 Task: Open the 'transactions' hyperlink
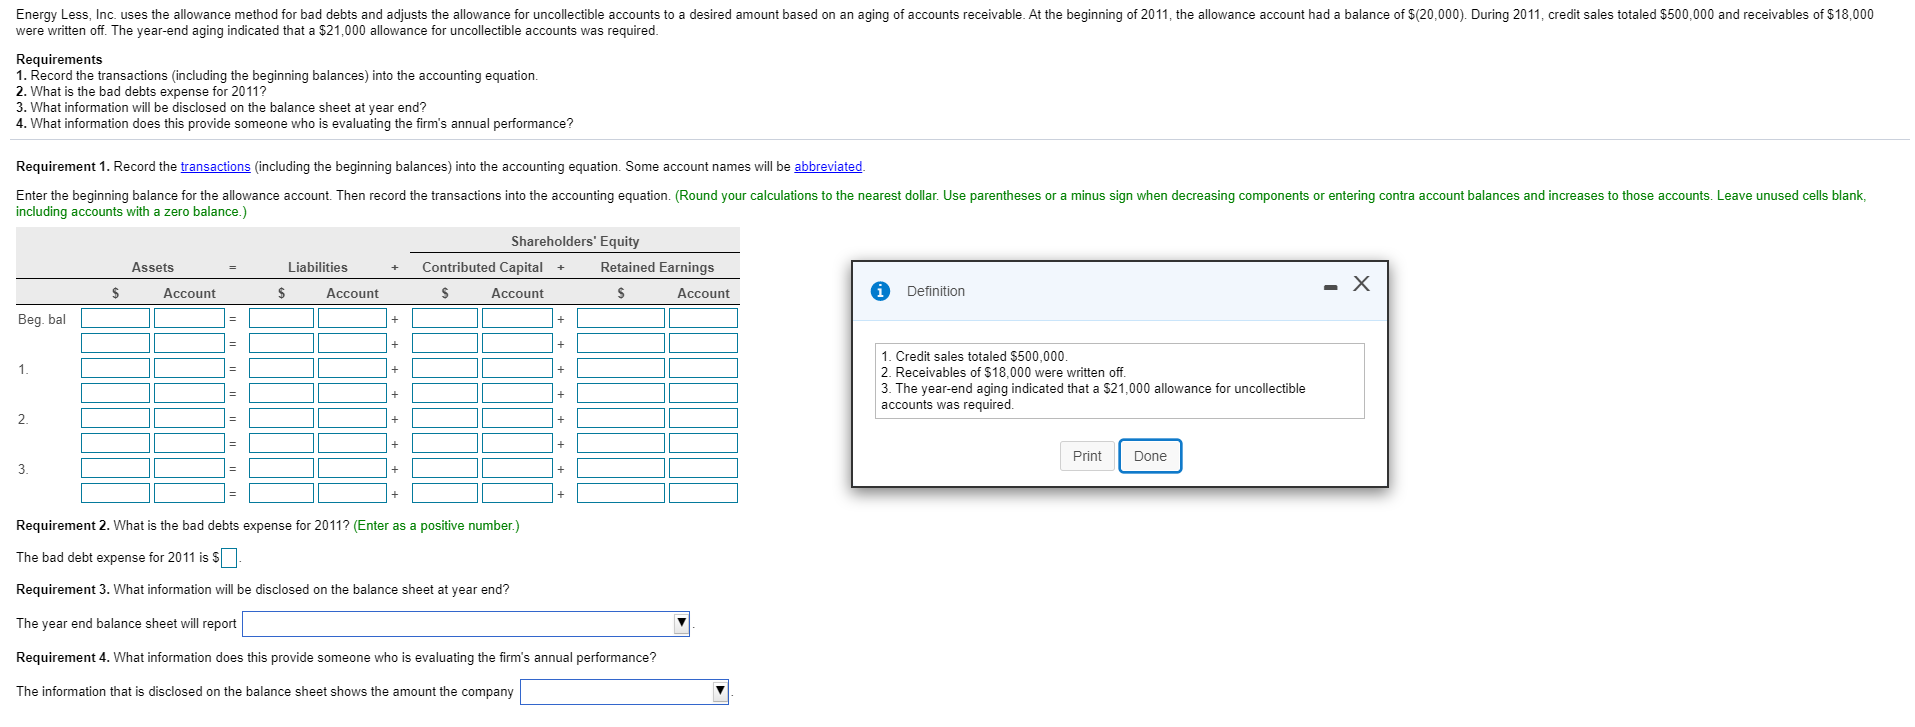[215, 167]
